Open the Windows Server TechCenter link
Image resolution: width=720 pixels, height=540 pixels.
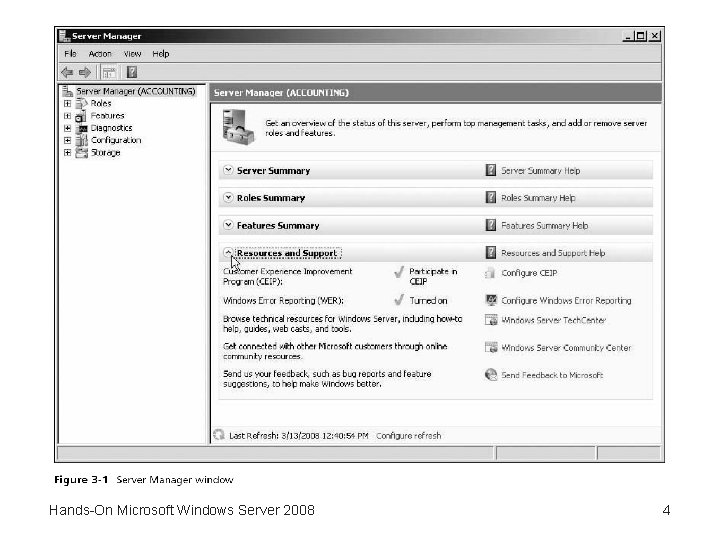(x=553, y=321)
